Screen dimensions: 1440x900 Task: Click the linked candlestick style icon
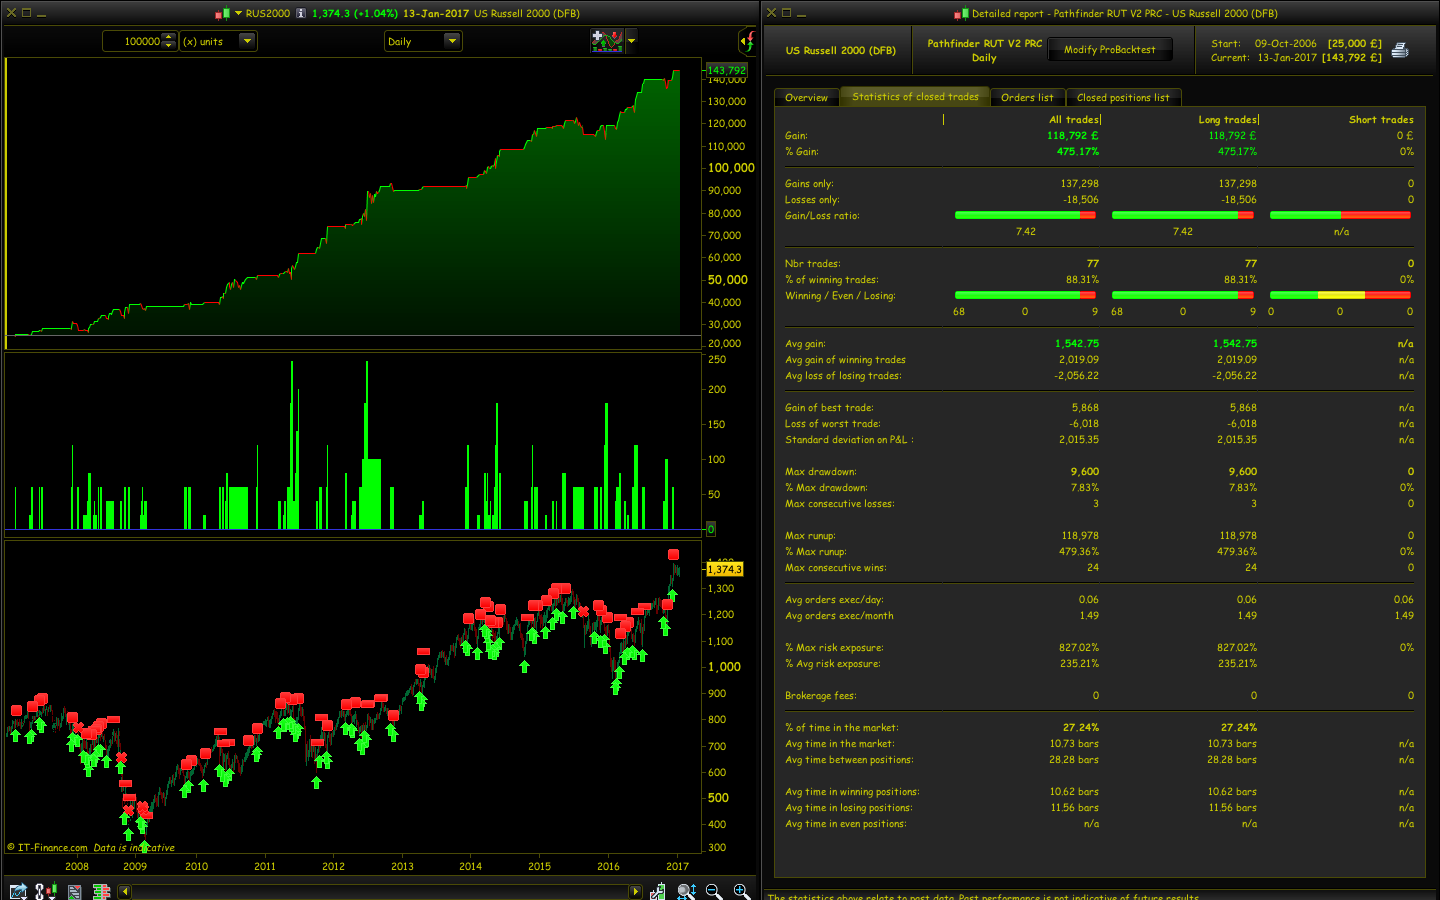[46, 891]
